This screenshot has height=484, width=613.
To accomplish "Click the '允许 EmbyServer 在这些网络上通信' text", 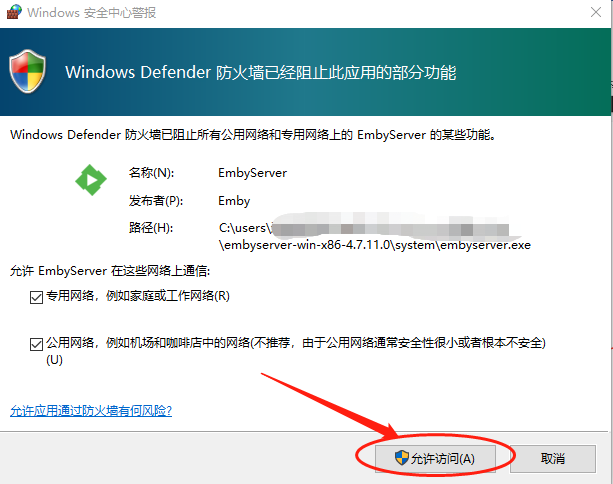I will [110, 271].
